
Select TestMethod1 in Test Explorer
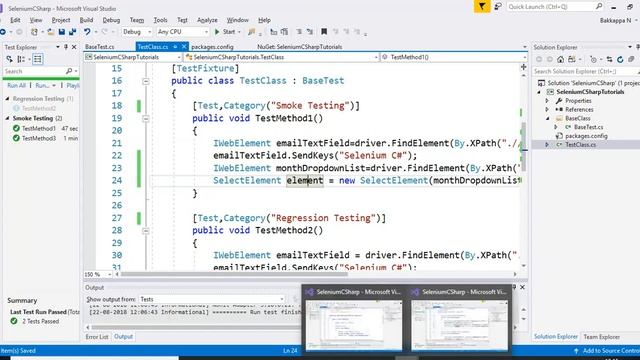pos(39,128)
